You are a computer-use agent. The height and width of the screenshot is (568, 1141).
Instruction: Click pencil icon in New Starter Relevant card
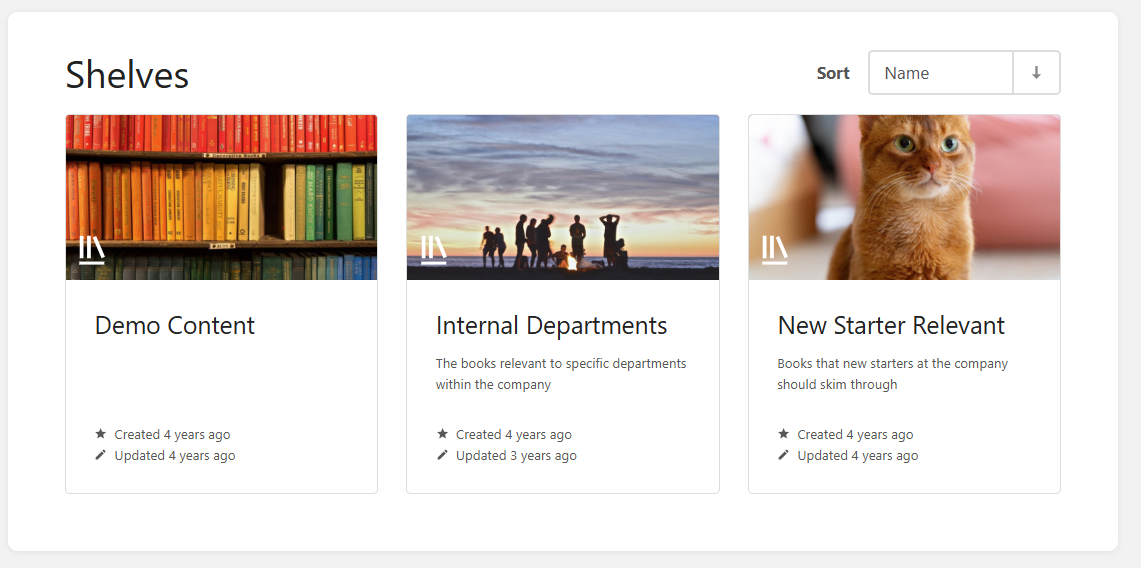click(x=783, y=455)
